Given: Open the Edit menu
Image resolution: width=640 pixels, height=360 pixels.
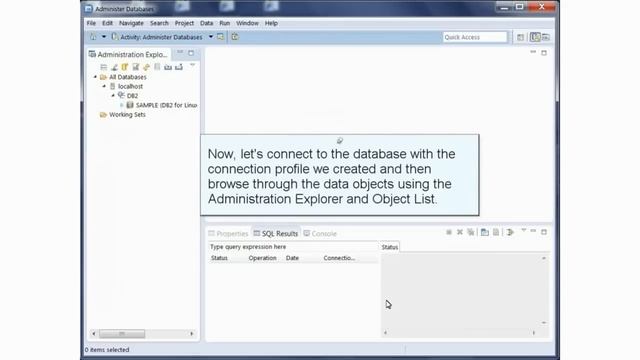Looking at the screenshot, I should [x=107, y=23].
